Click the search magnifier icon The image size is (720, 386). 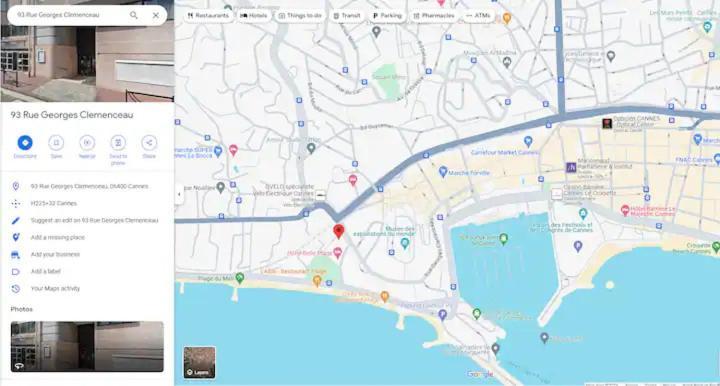134,15
